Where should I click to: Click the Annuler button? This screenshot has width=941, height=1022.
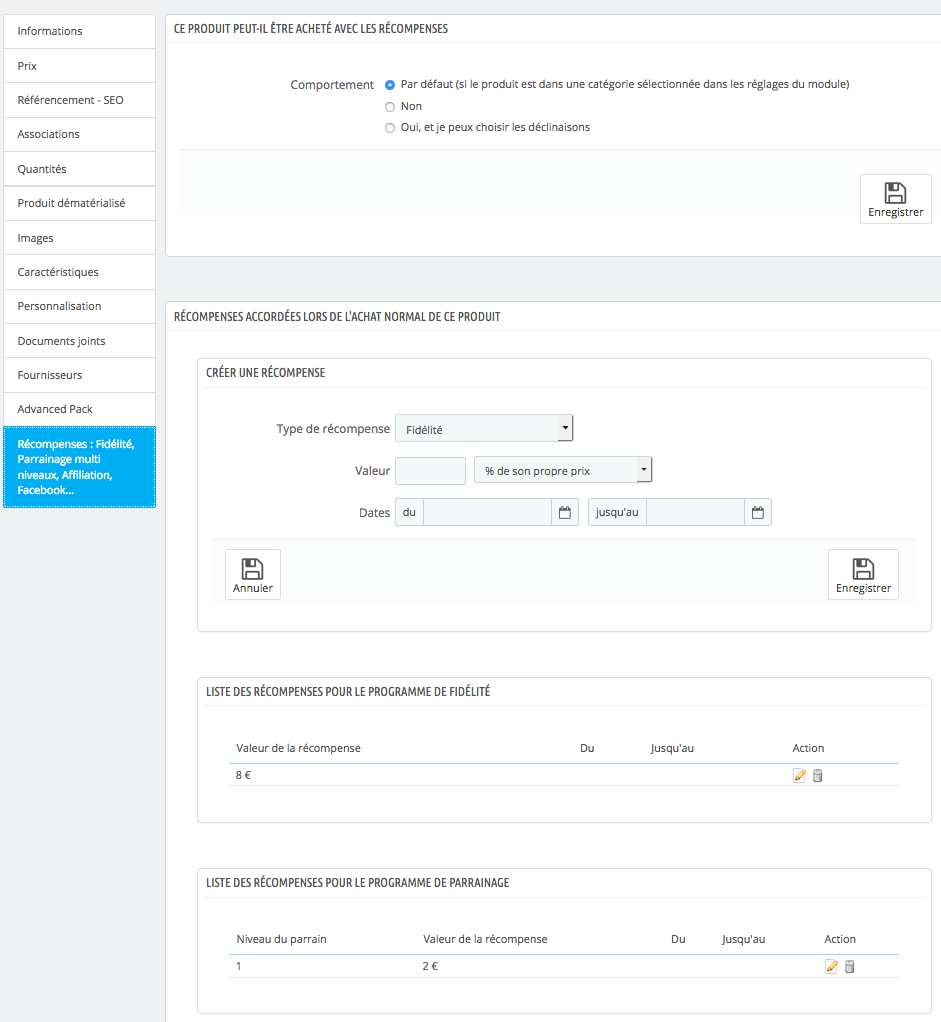[x=253, y=574]
